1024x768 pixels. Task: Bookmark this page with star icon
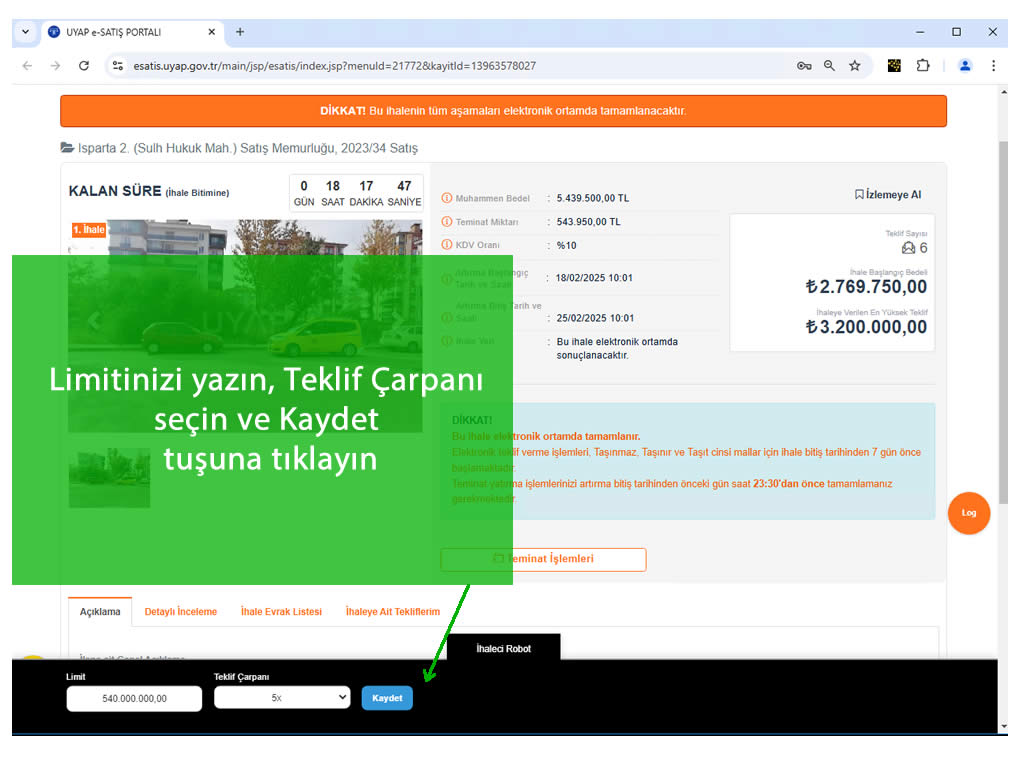point(855,66)
